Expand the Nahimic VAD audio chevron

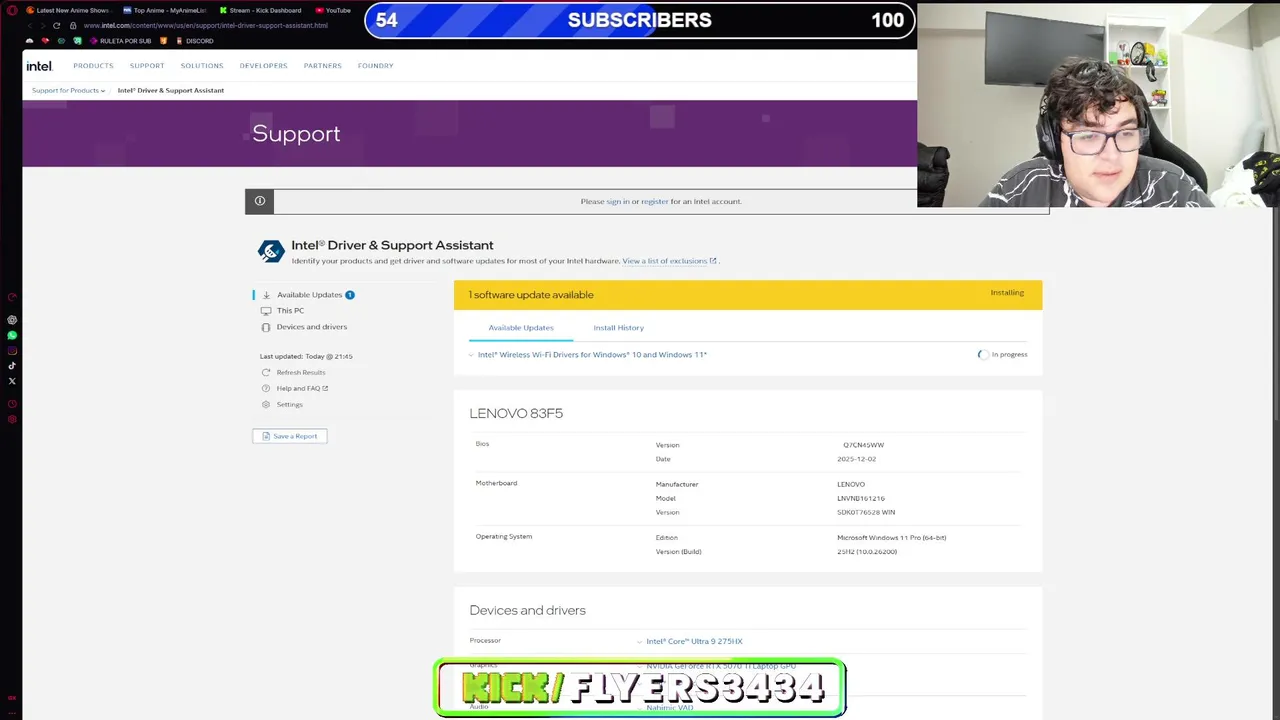(x=640, y=708)
